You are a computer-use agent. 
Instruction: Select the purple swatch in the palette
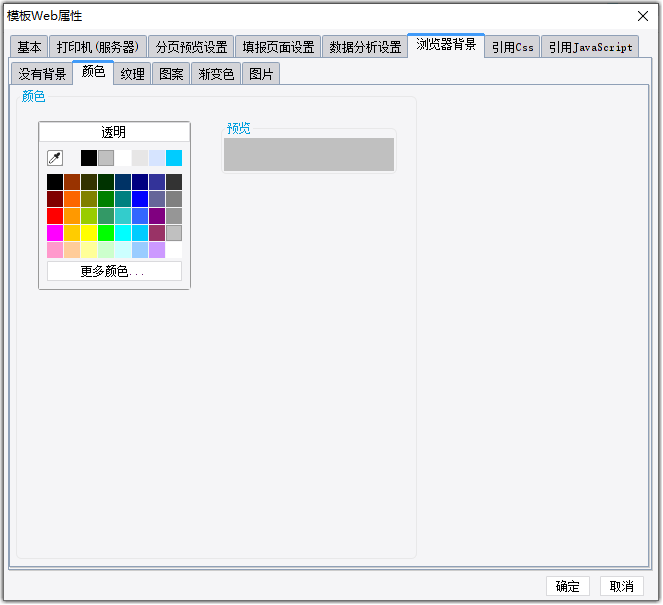pyautogui.click(x=157, y=216)
